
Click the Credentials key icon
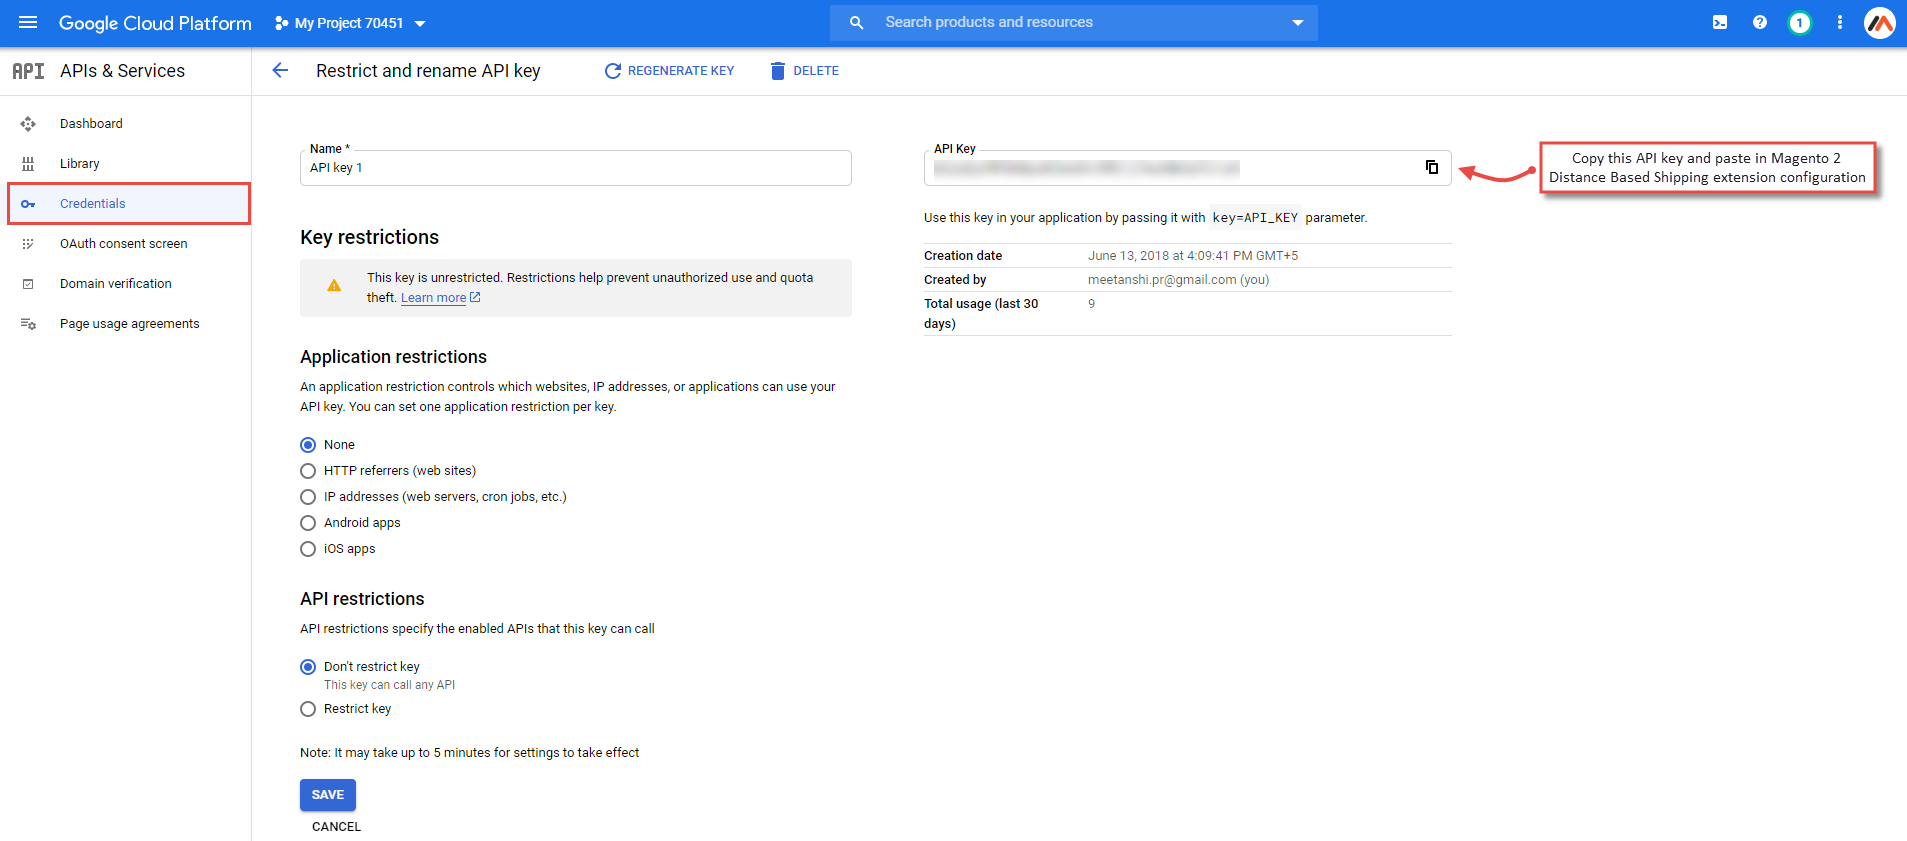28,204
